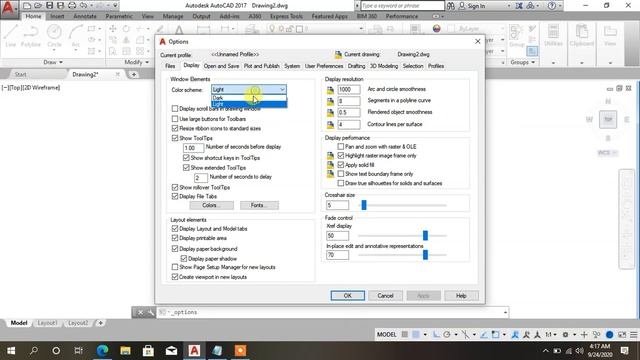Open Mail app from the taskbar
640x360 pixels.
click(x=171, y=351)
